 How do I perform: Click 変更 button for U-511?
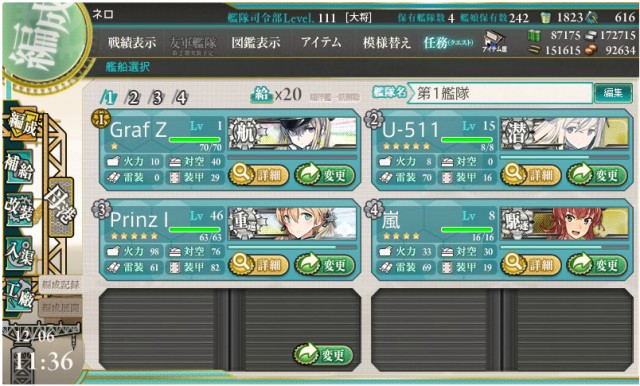click(x=597, y=175)
